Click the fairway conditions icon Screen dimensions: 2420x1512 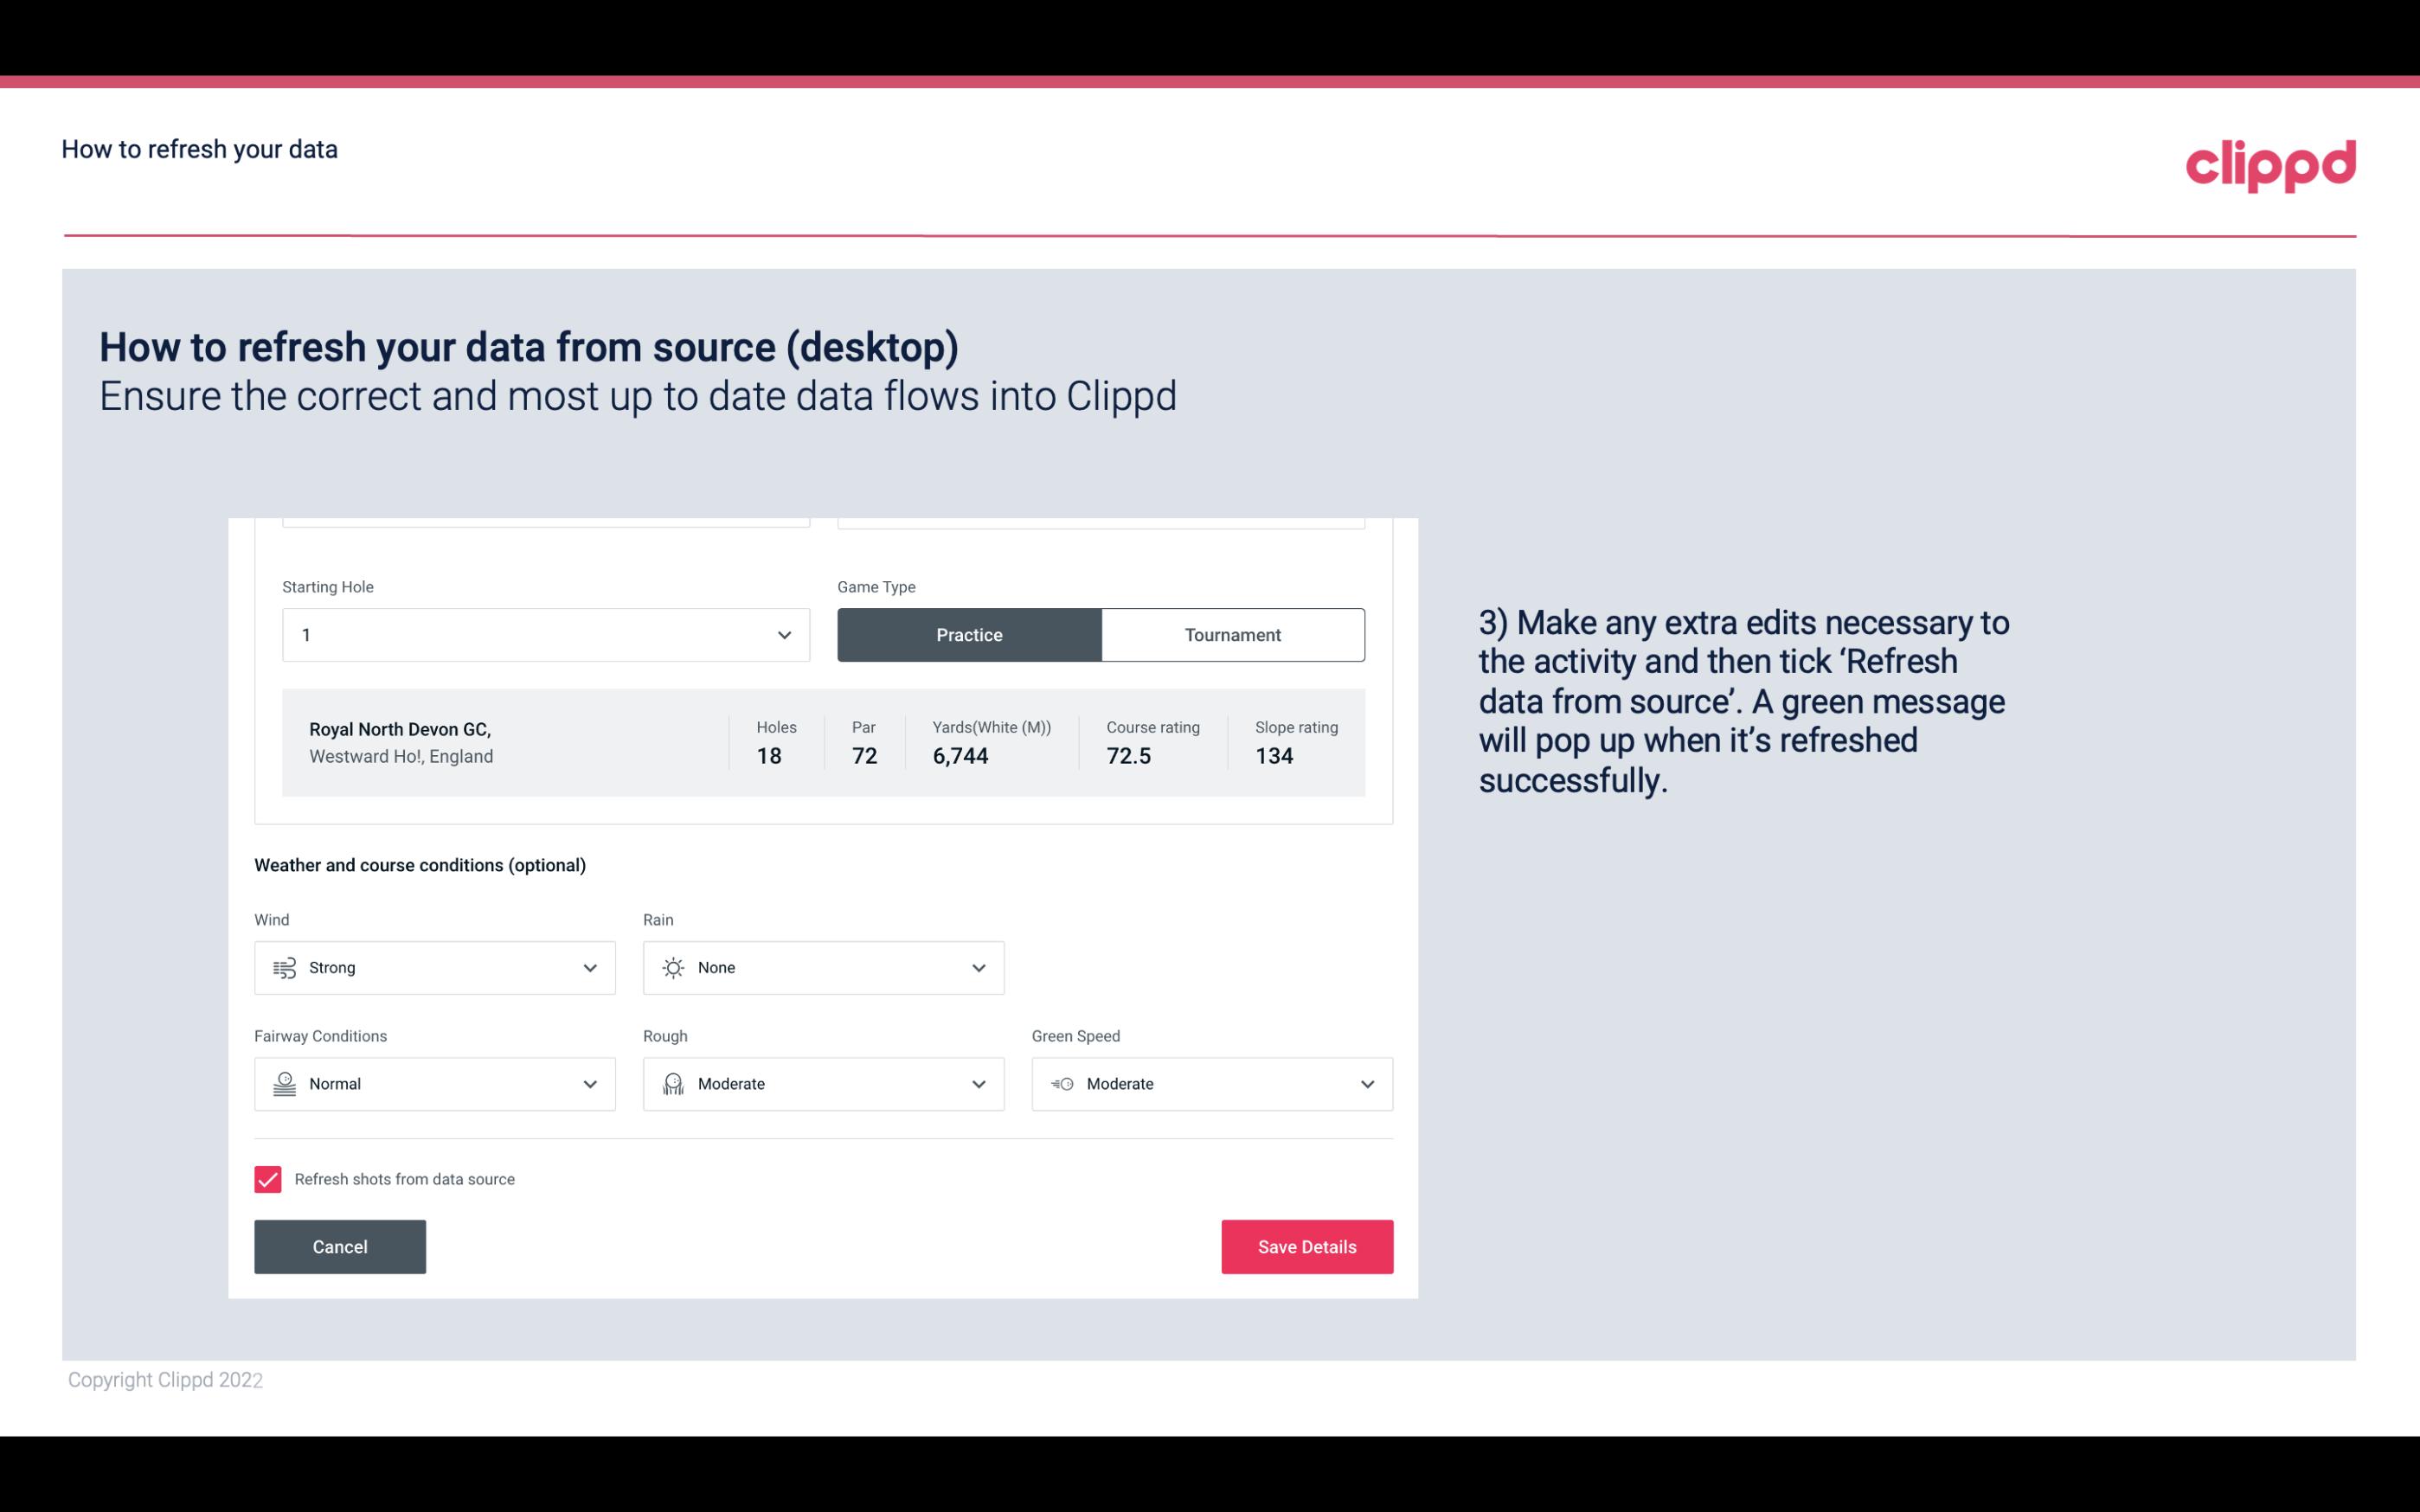pyautogui.click(x=284, y=1084)
